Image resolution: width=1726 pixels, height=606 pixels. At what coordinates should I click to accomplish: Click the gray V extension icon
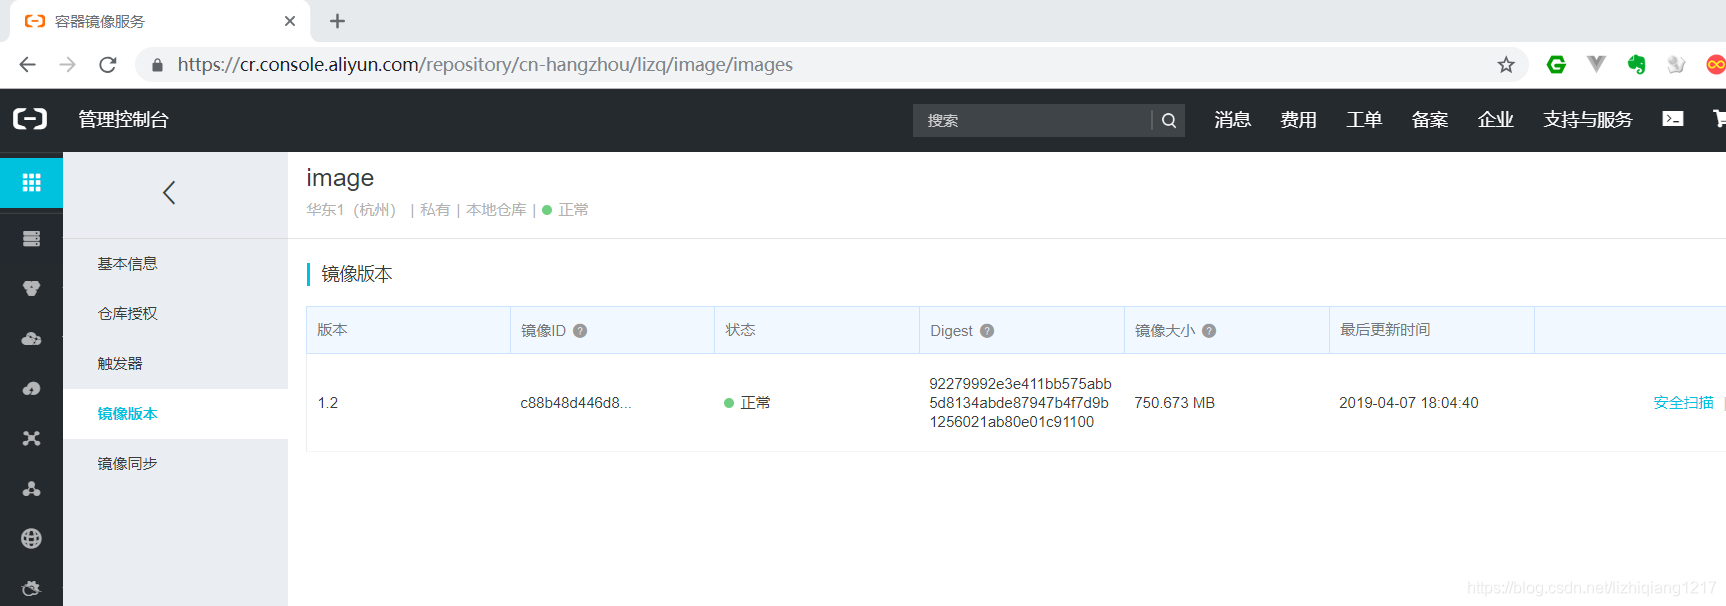click(1596, 64)
